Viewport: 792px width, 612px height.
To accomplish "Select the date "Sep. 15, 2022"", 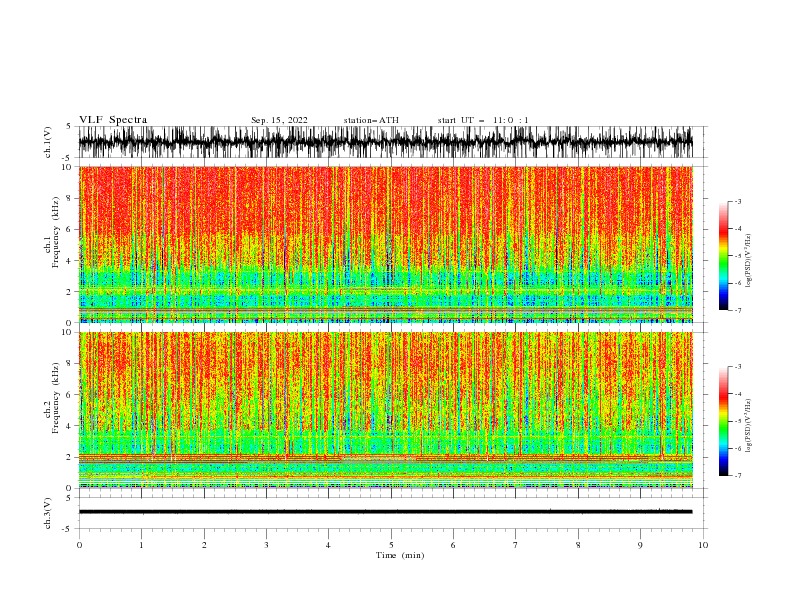I will pos(279,120).
